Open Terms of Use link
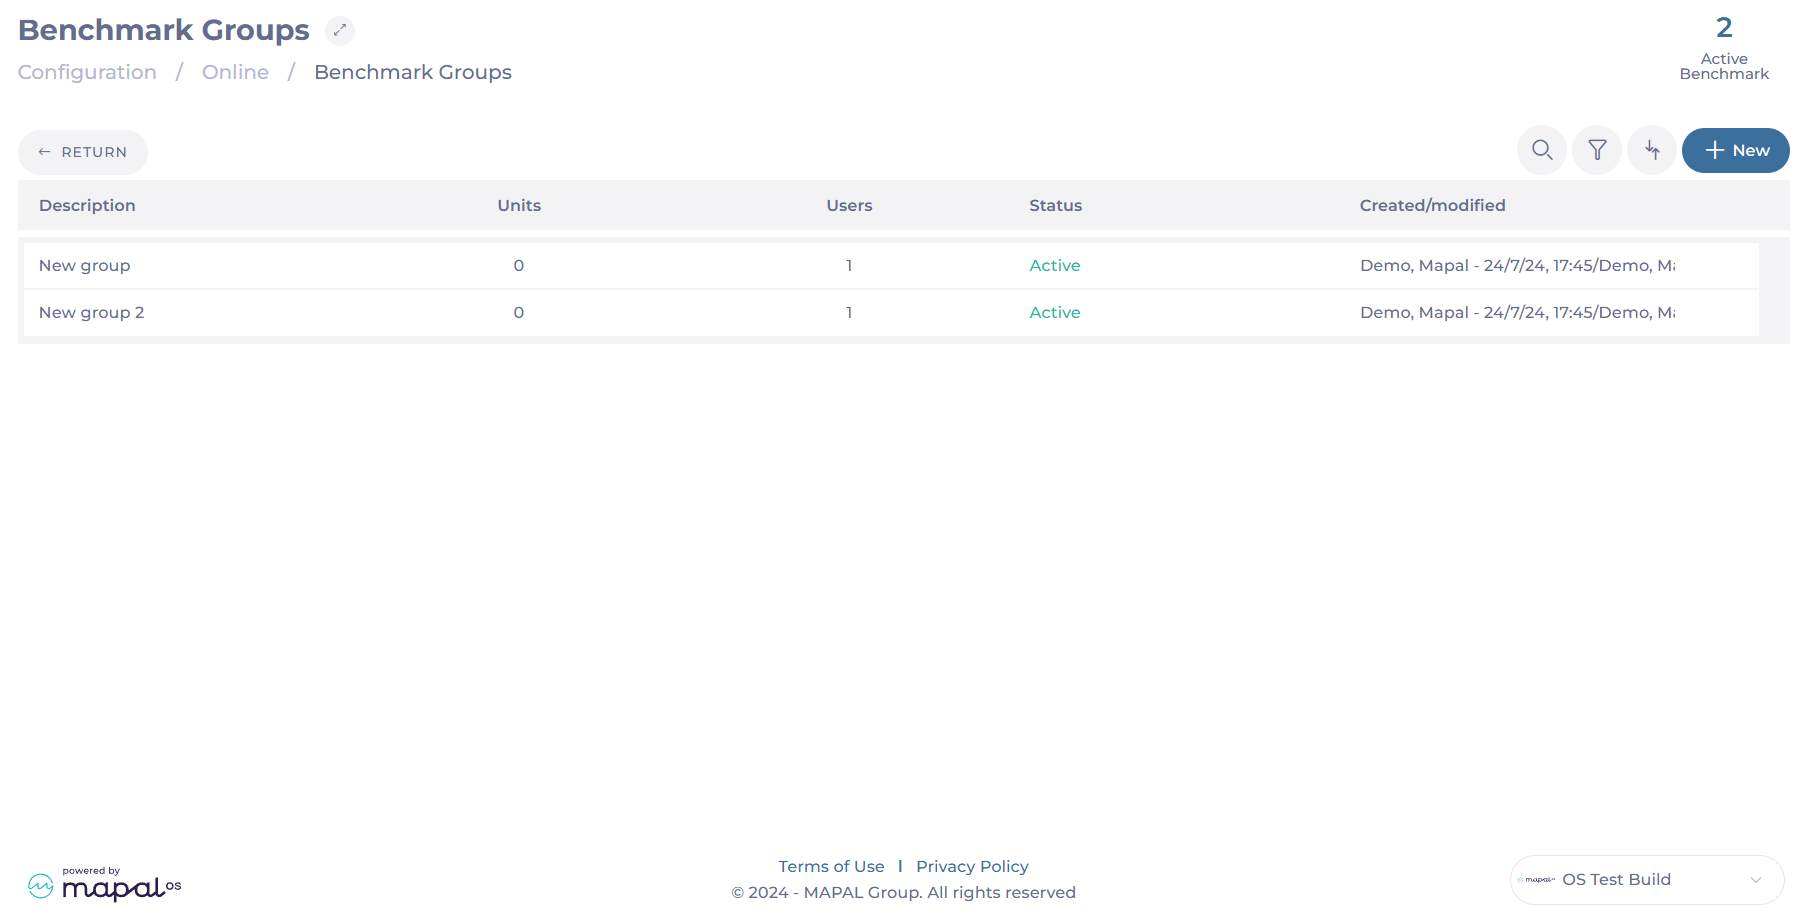Screen dimensions: 1811x910 (831, 866)
